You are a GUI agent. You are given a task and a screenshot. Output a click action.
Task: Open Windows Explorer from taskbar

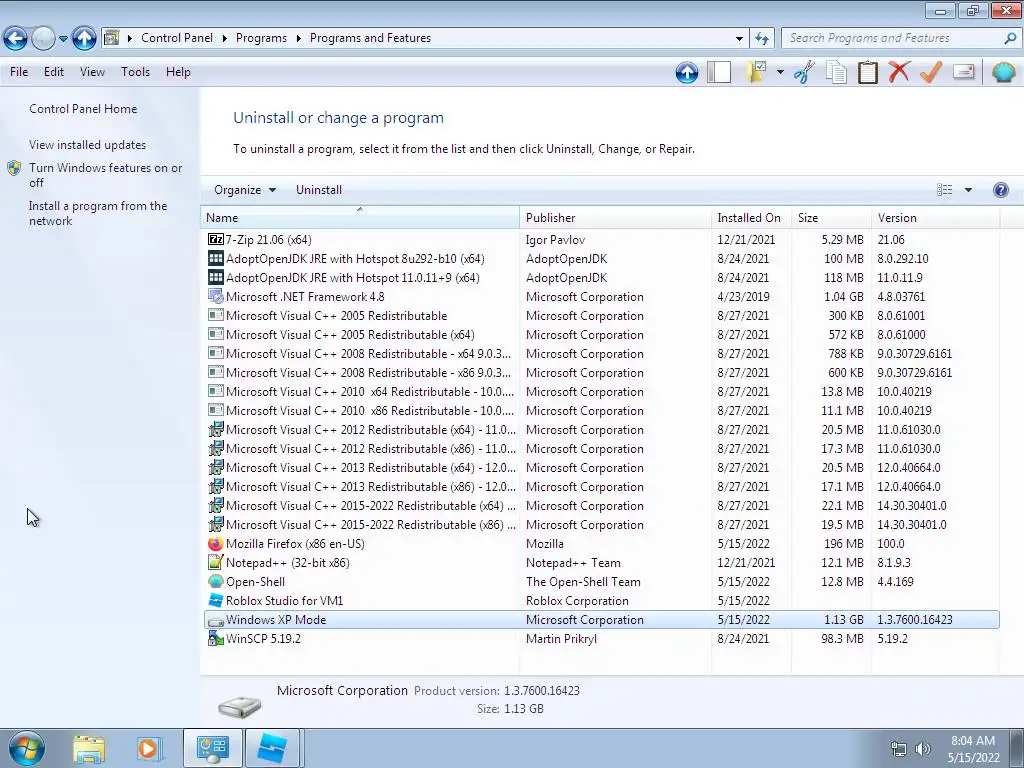click(89, 749)
